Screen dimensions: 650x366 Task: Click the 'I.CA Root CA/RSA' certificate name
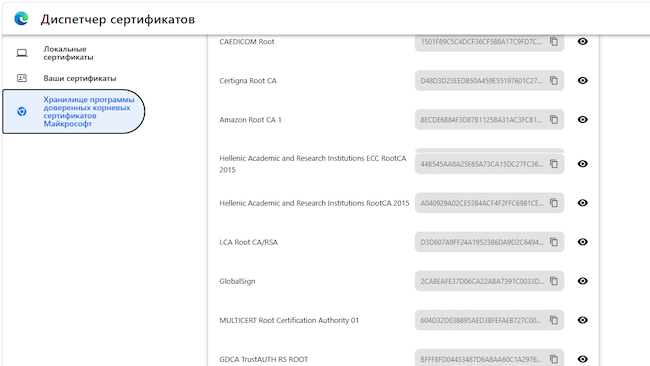click(249, 242)
